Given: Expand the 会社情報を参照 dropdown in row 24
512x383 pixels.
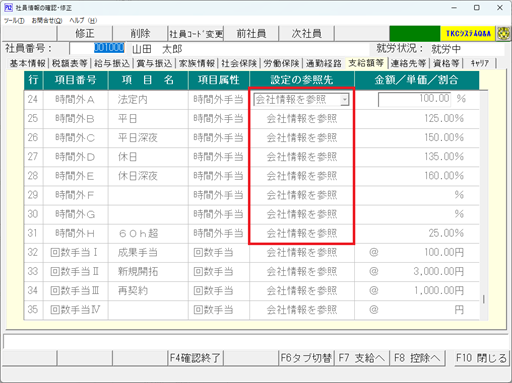Looking at the screenshot, I should pyautogui.click(x=345, y=99).
